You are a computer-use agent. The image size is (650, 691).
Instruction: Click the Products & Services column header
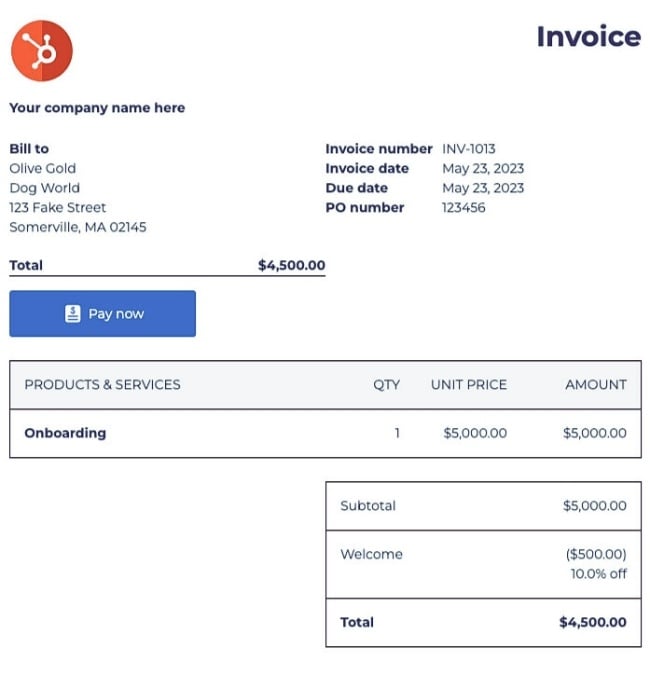[102, 385]
